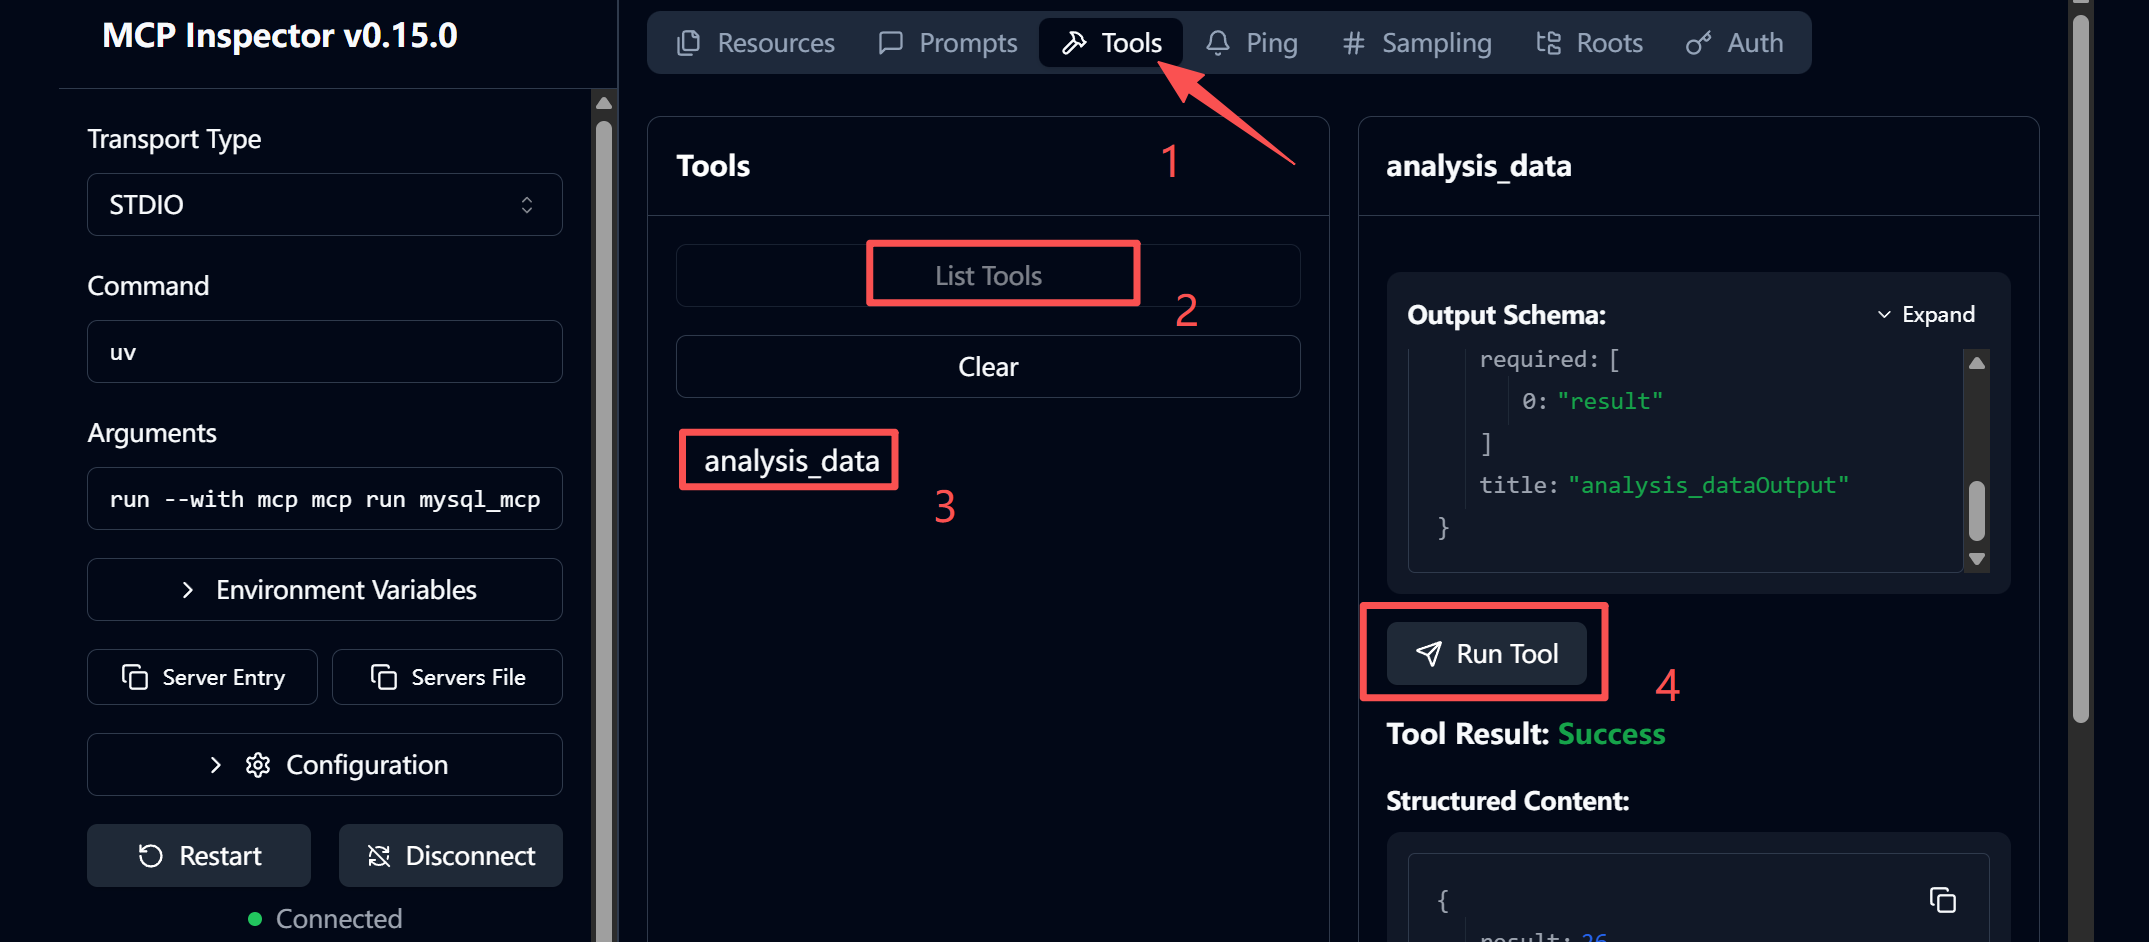Click the copy icon on Server Entry
The height and width of the screenshot is (942, 2149).
tap(135, 677)
